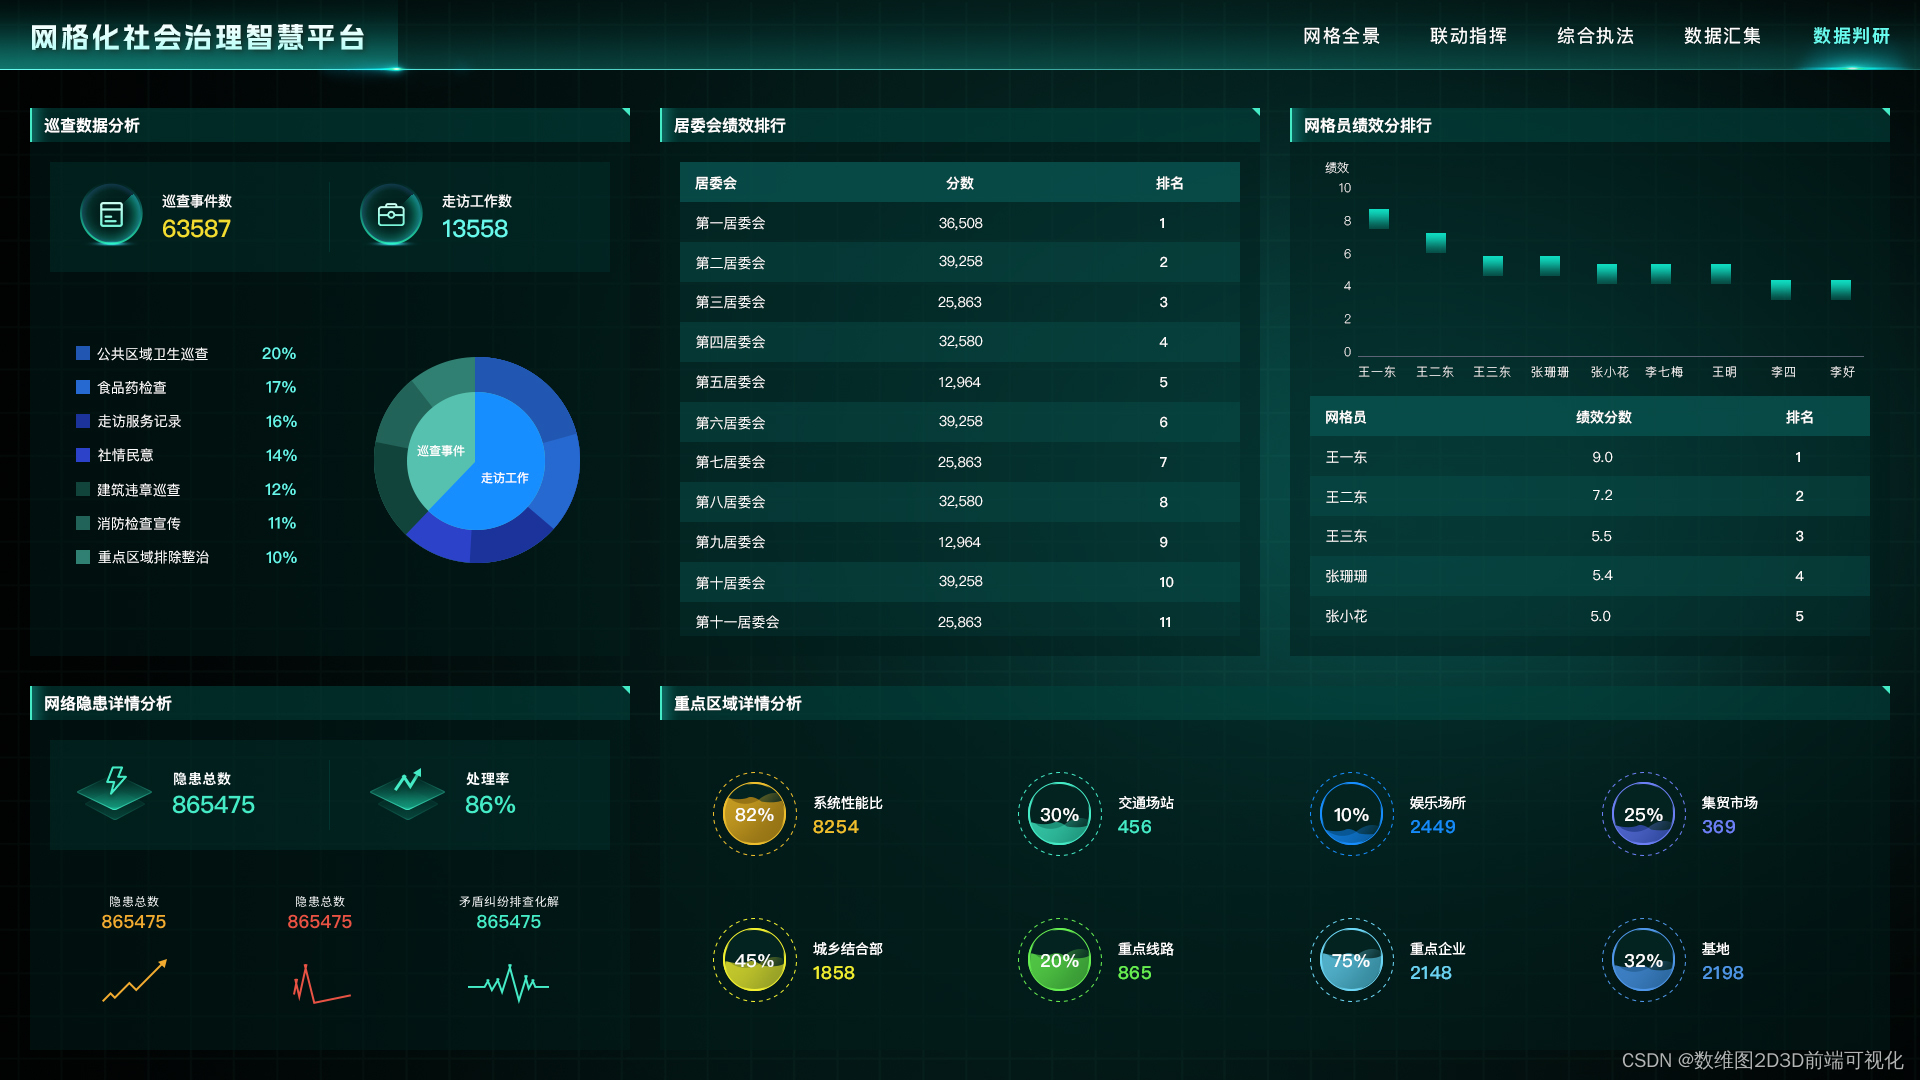The height and width of the screenshot is (1080, 1920).
Task: Open the 网格全景 navigation tab
Action: click(x=1341, y=36)
